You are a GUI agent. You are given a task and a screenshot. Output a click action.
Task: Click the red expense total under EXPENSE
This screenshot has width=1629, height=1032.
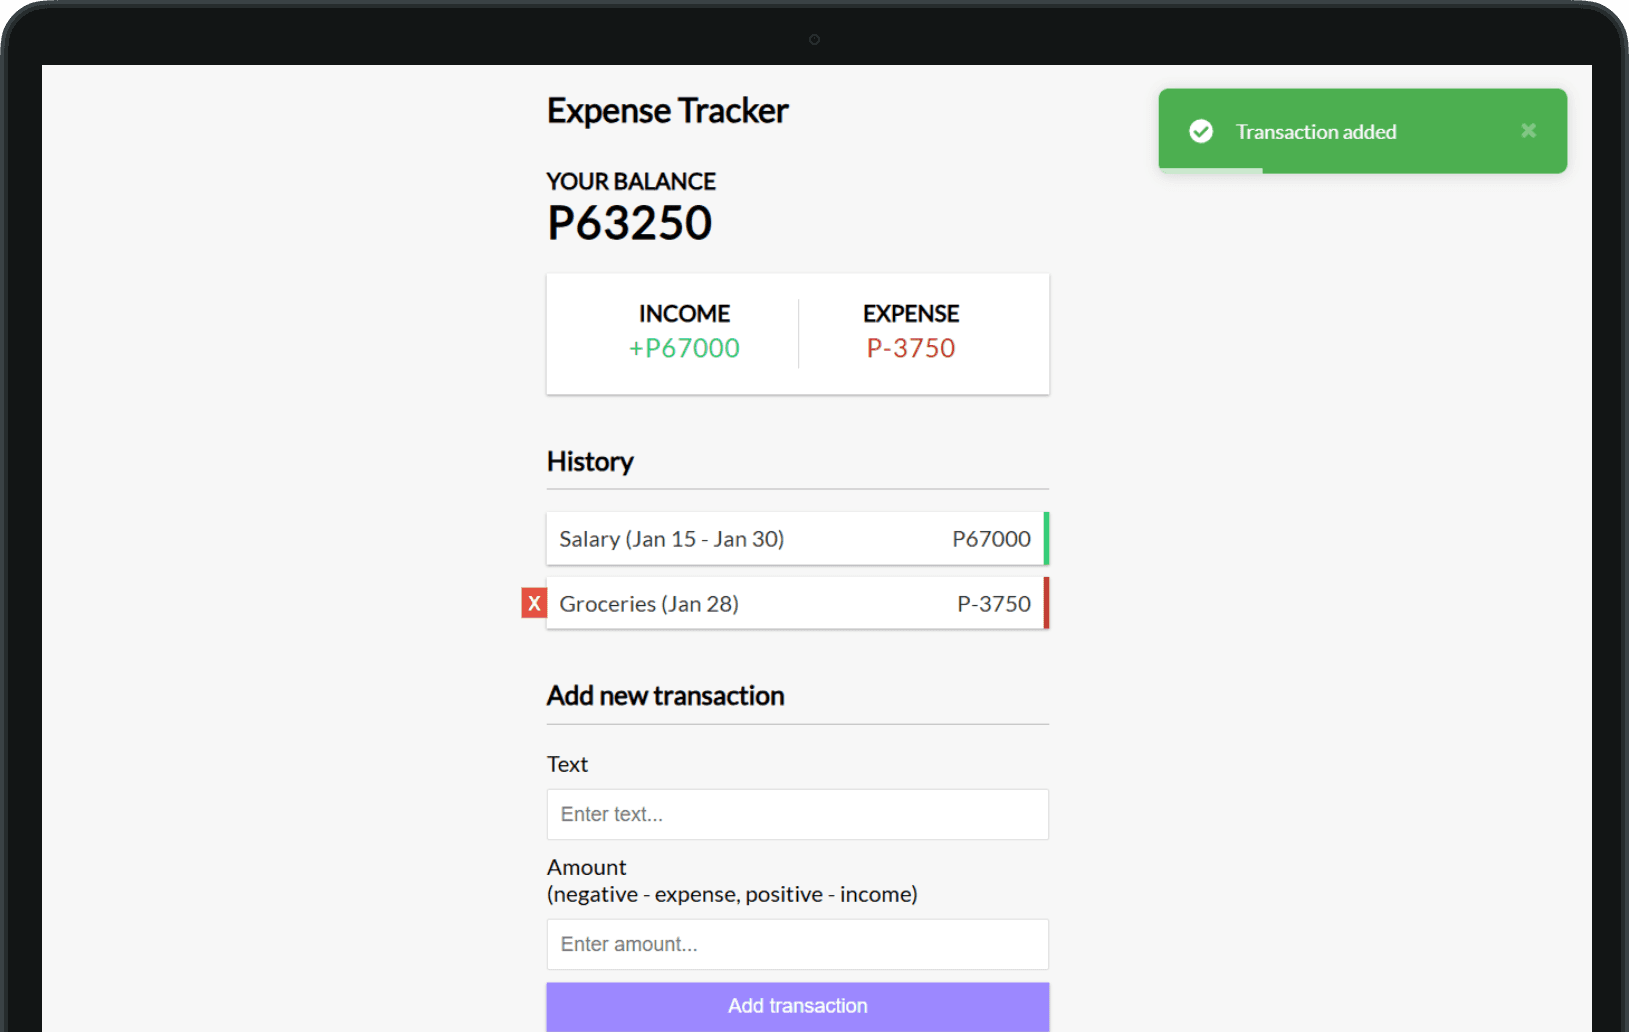(910, 348)
